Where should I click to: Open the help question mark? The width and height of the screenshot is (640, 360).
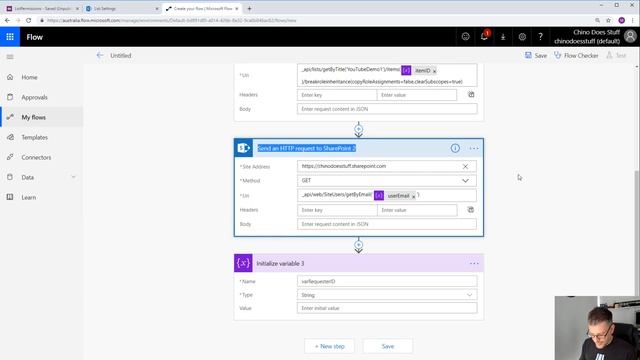coord(540,37)
